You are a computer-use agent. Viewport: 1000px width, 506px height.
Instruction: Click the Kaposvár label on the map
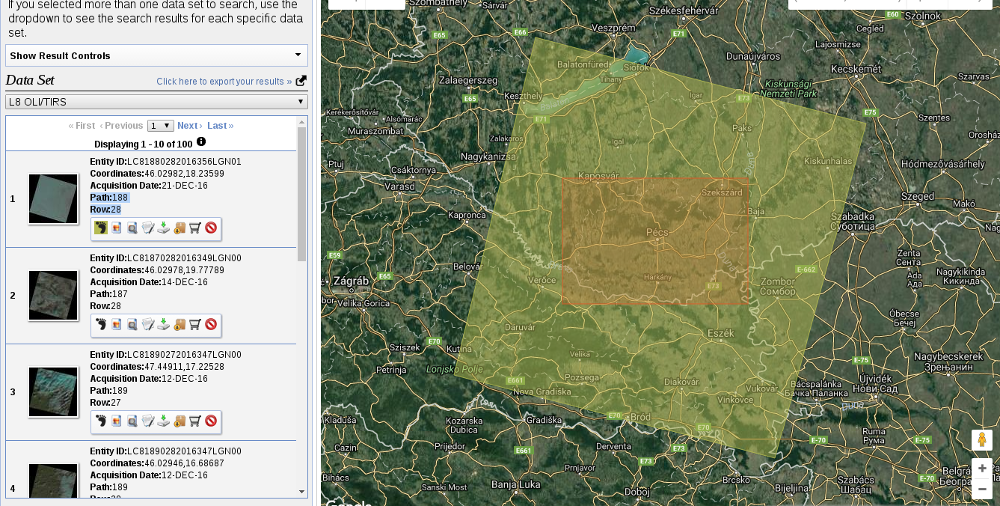point(599,175)
